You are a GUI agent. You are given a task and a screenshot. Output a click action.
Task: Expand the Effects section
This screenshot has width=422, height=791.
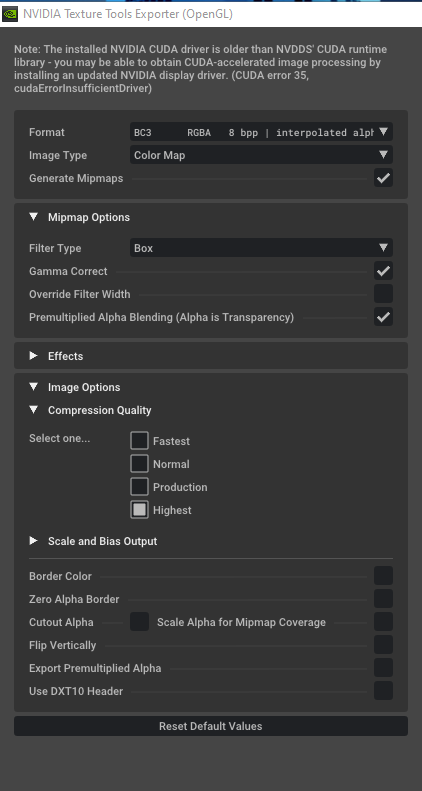[34, 356]
